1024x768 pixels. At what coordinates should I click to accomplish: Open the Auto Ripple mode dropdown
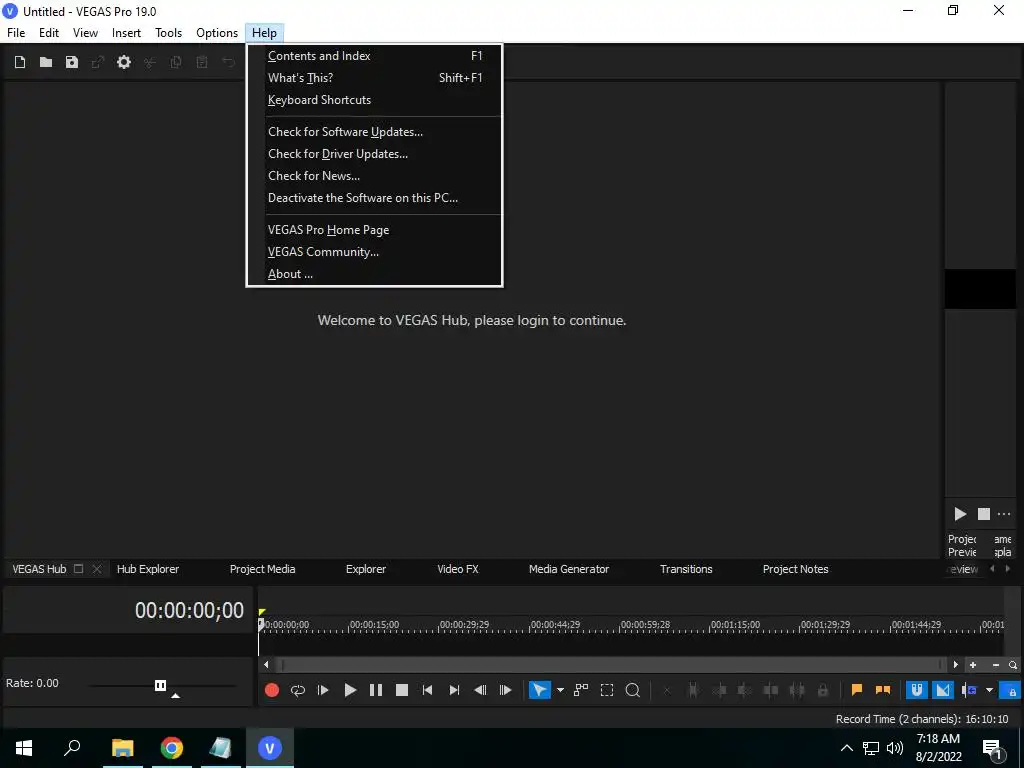[x=989, y=690]
